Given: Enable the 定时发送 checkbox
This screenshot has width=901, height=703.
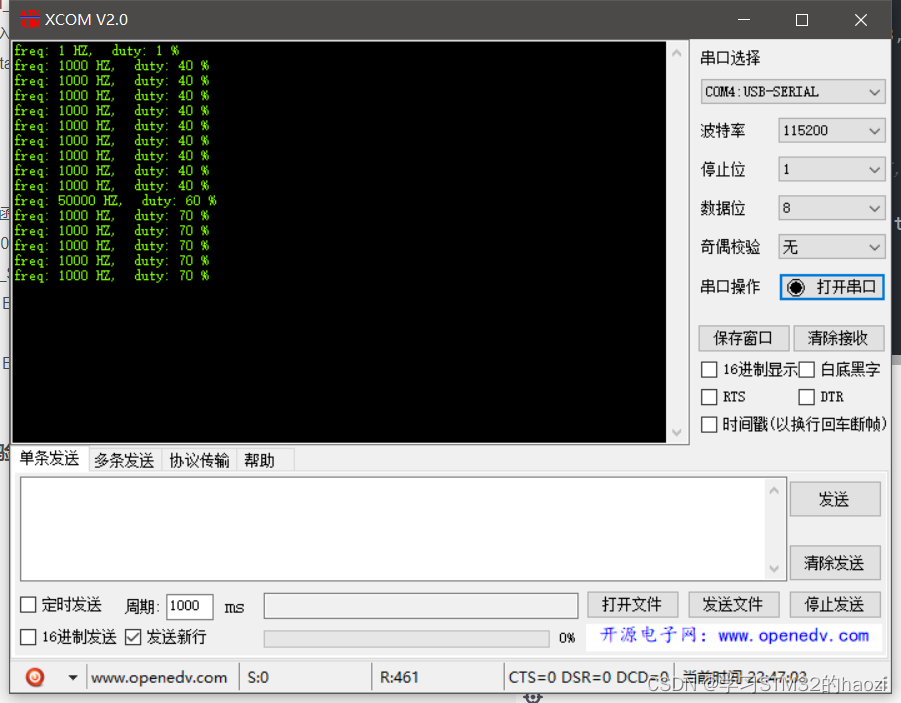Looking at the screenshot, I should (28, 605).
